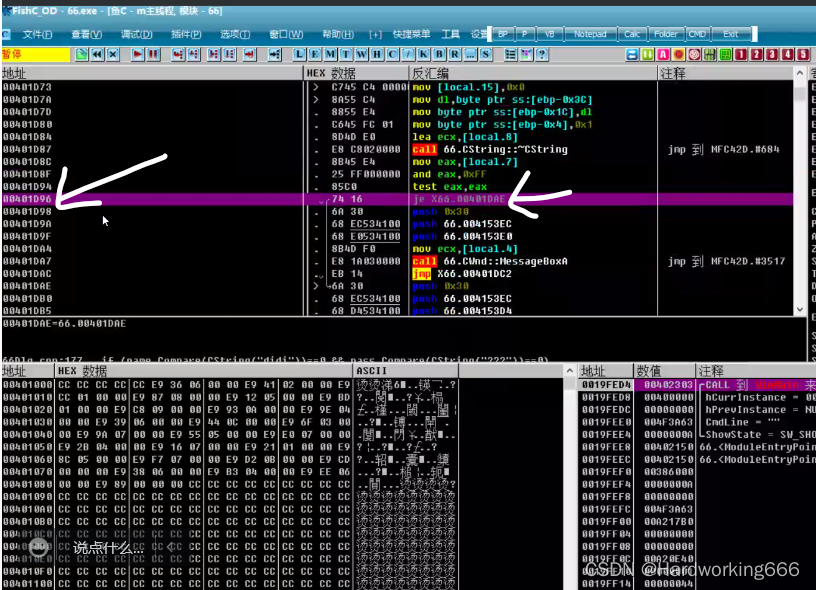This screenshot has height=590, width=816.
Task: Click the 反汇编 column header
Action: click(x=533, y=73)
